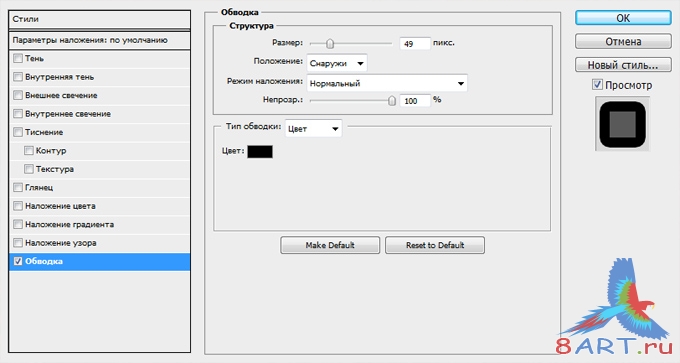Select the Глянец style row label
The image size is (680, 363).
click(39, 187)
